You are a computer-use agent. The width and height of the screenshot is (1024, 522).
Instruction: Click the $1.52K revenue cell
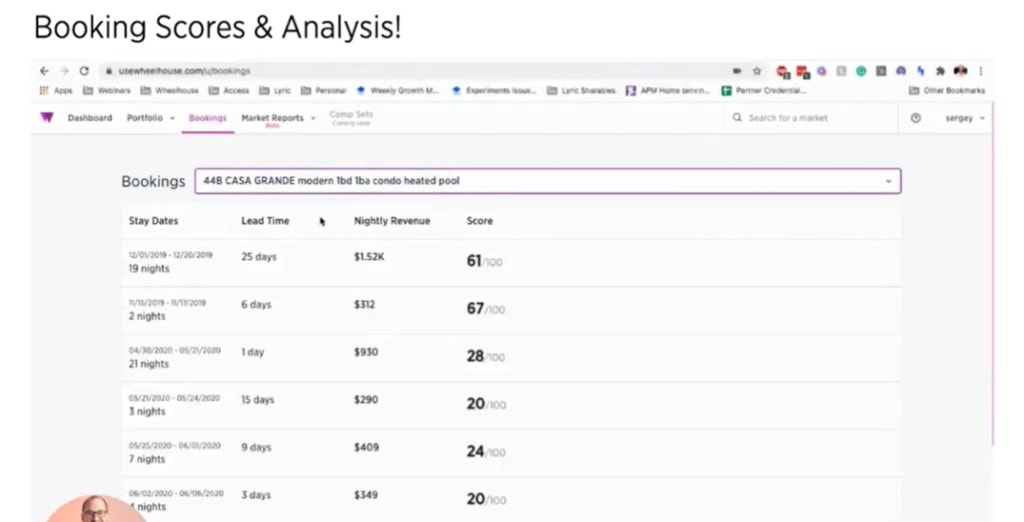[x=369, y=257]
